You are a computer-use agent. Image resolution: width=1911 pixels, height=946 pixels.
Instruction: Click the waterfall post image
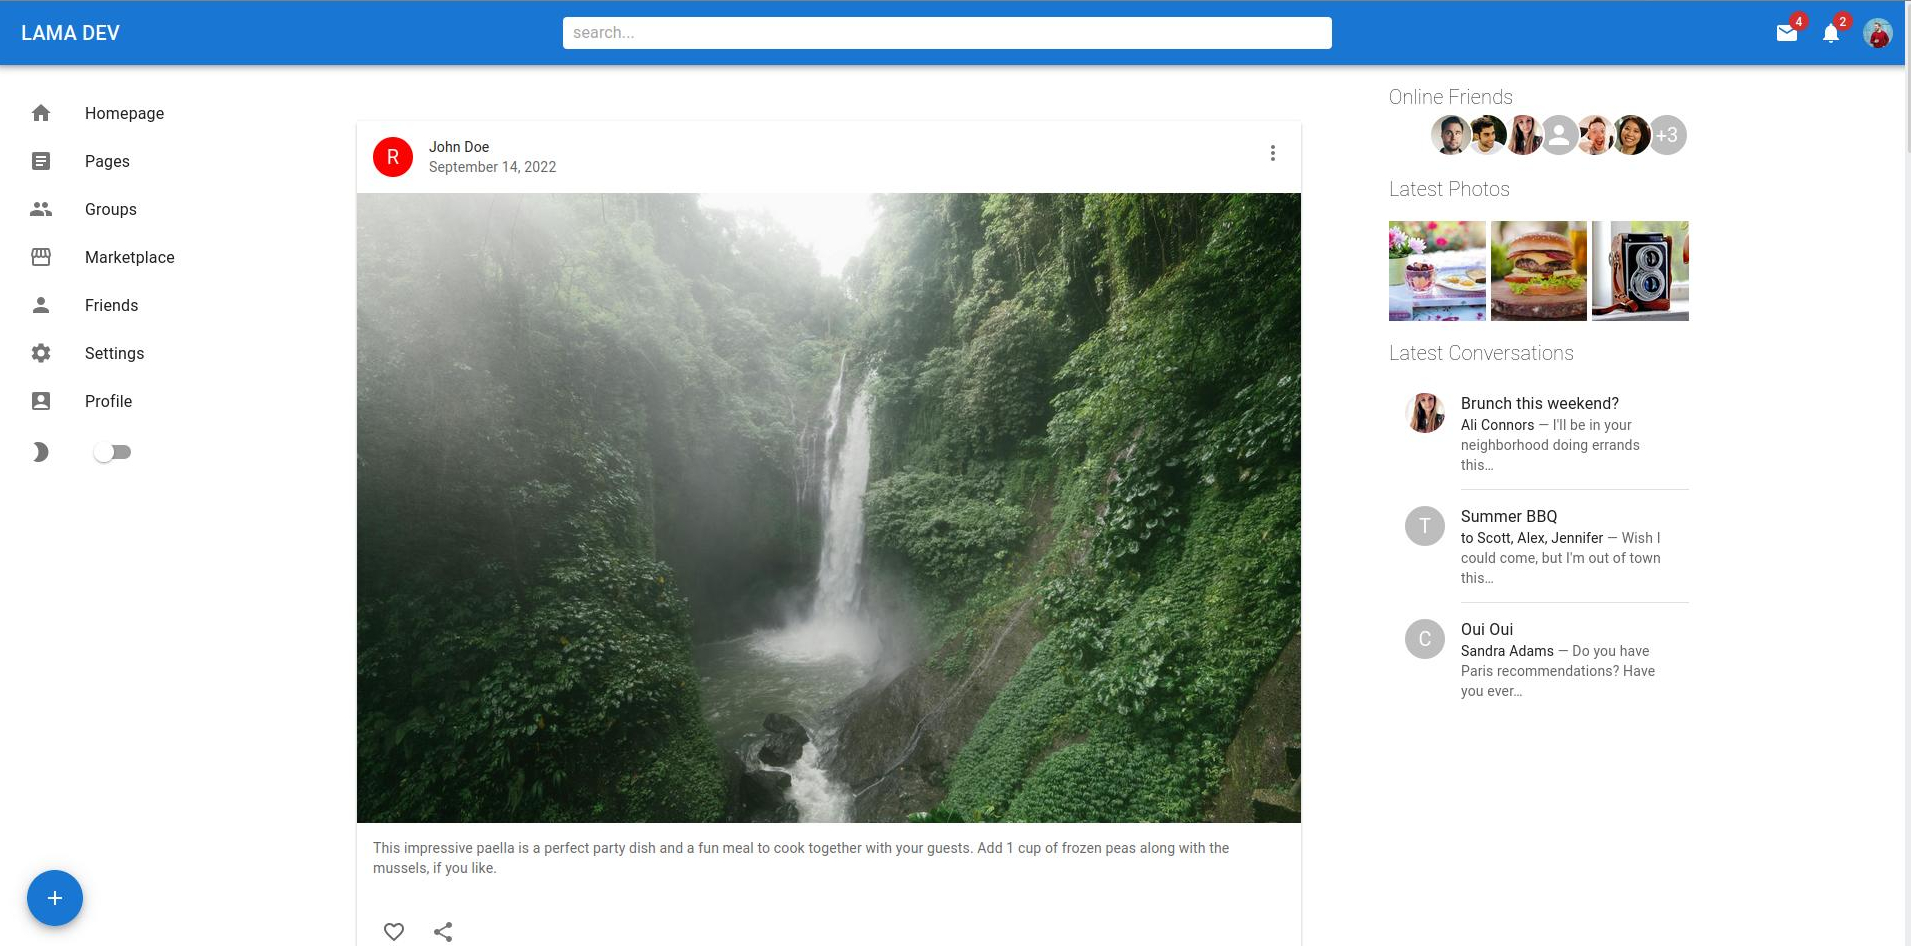coord(829,508)
